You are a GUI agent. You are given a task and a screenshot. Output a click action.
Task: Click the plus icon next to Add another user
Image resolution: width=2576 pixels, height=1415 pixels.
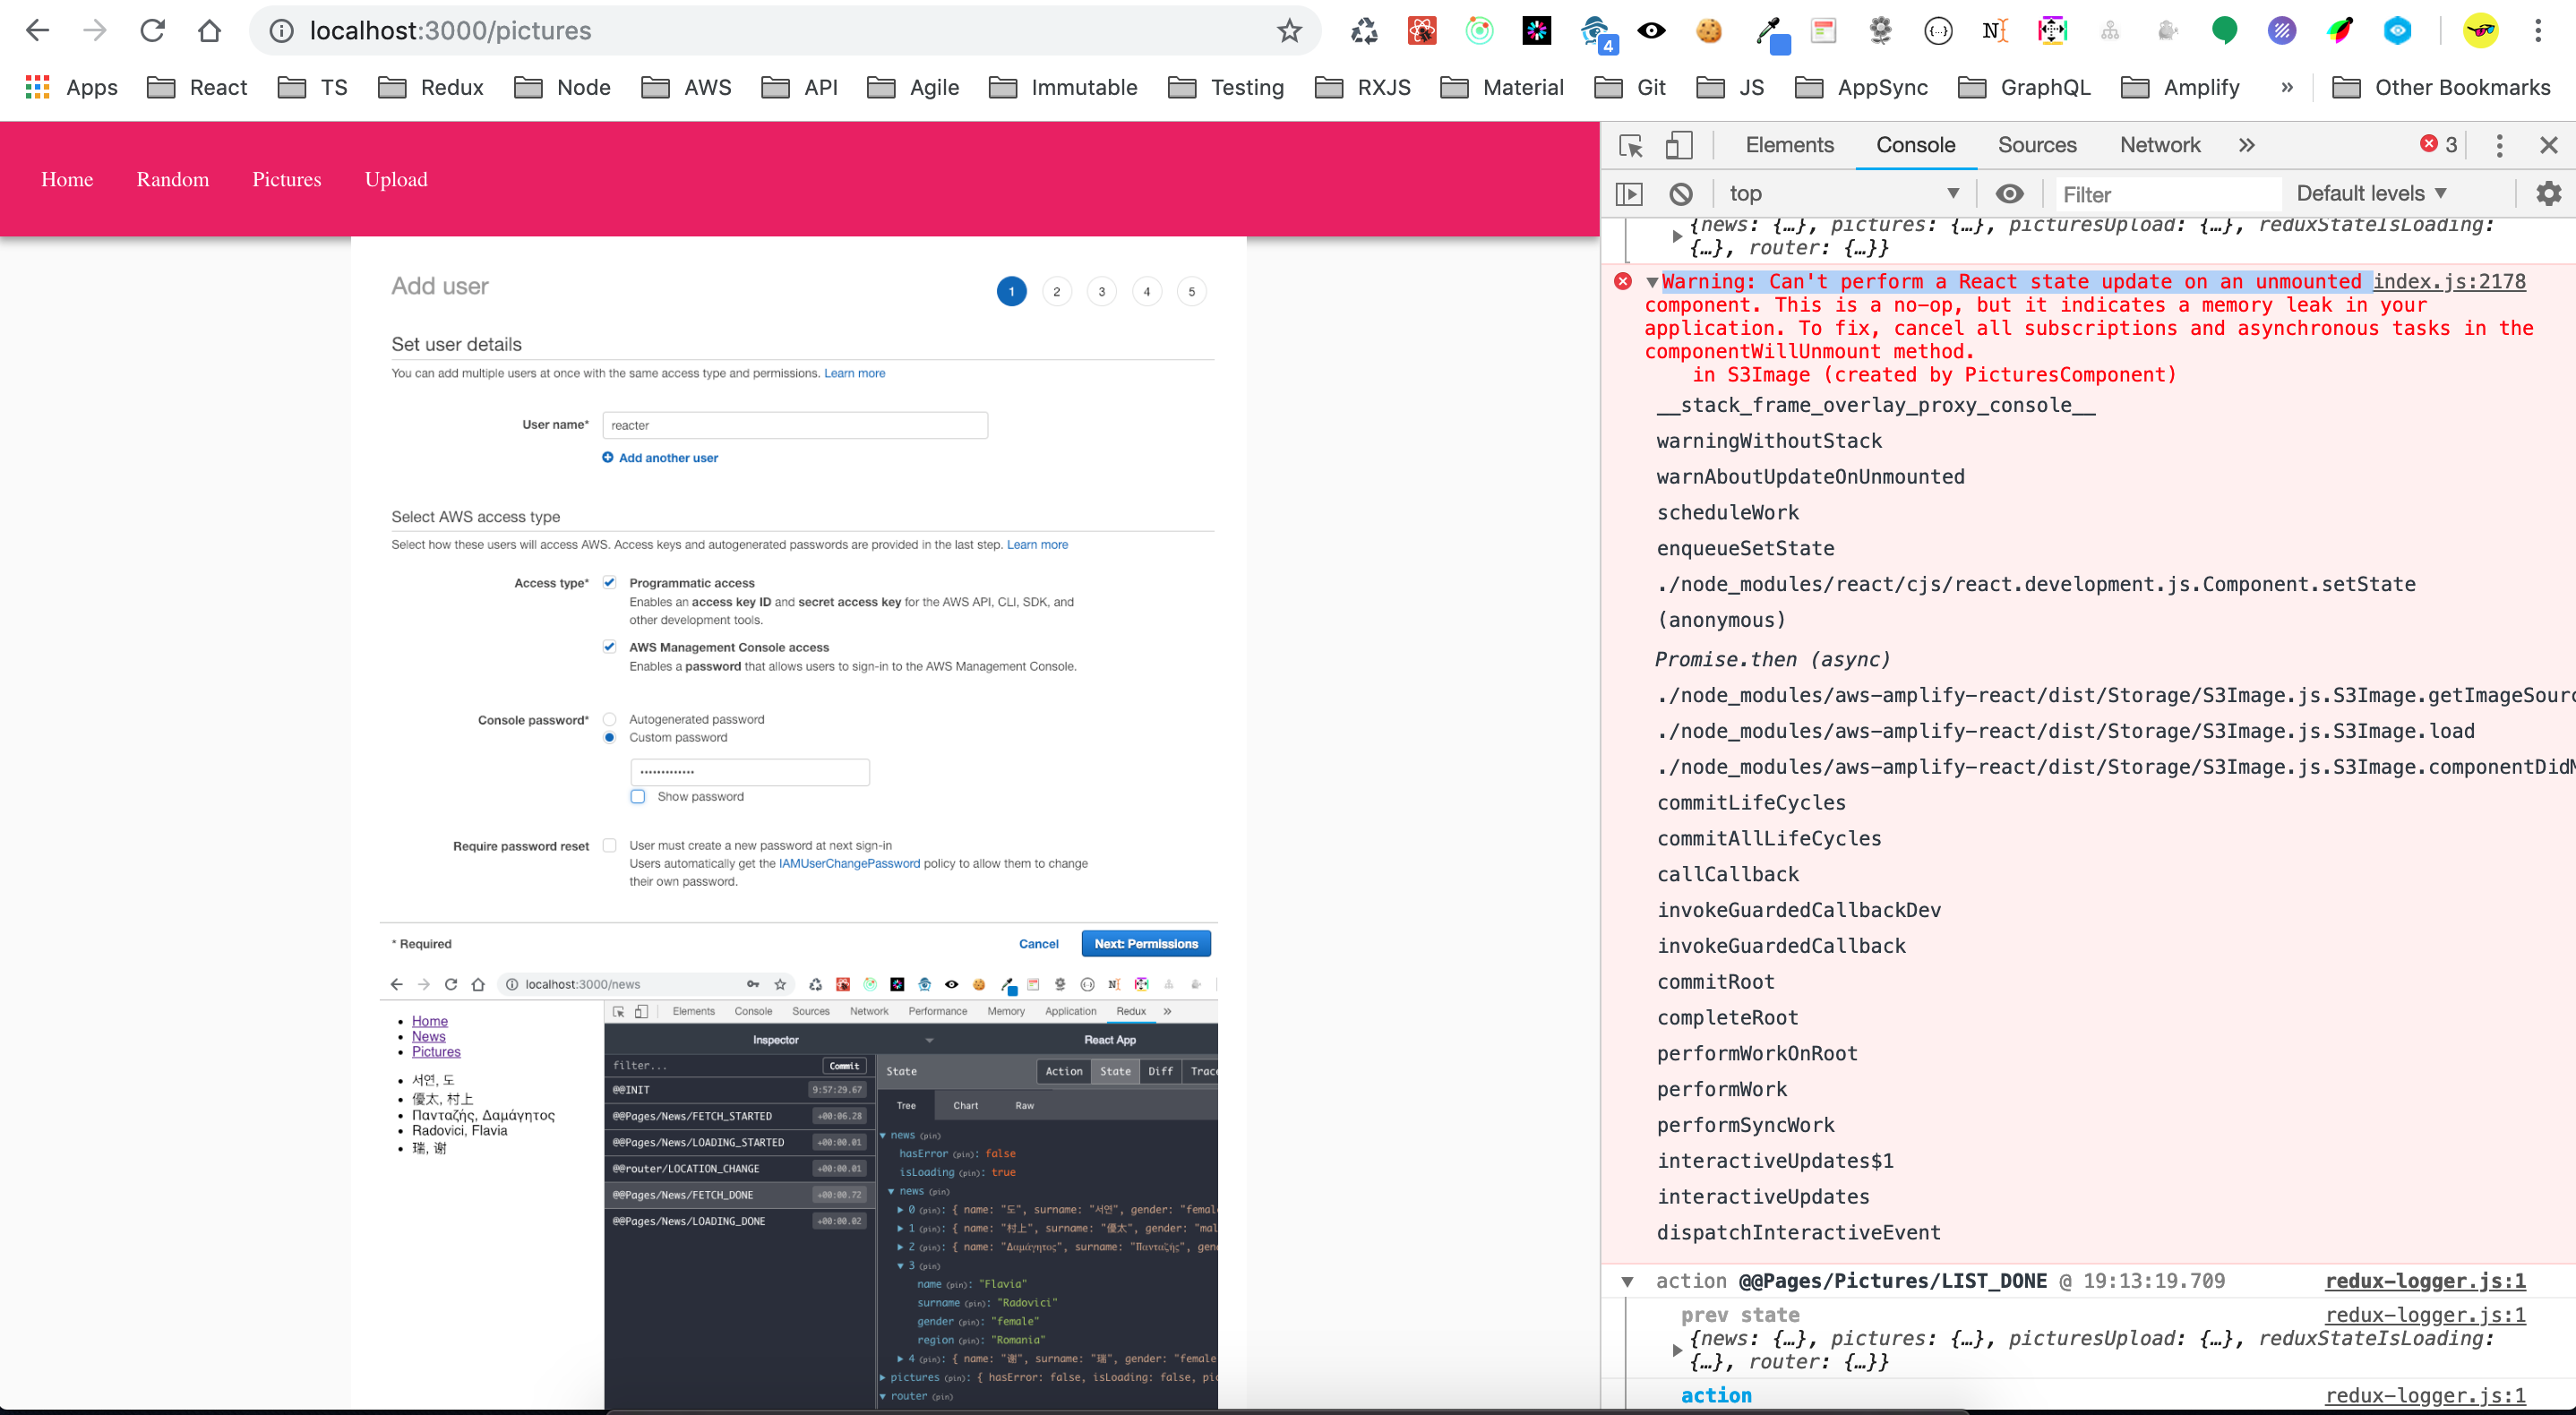(607, 457)
